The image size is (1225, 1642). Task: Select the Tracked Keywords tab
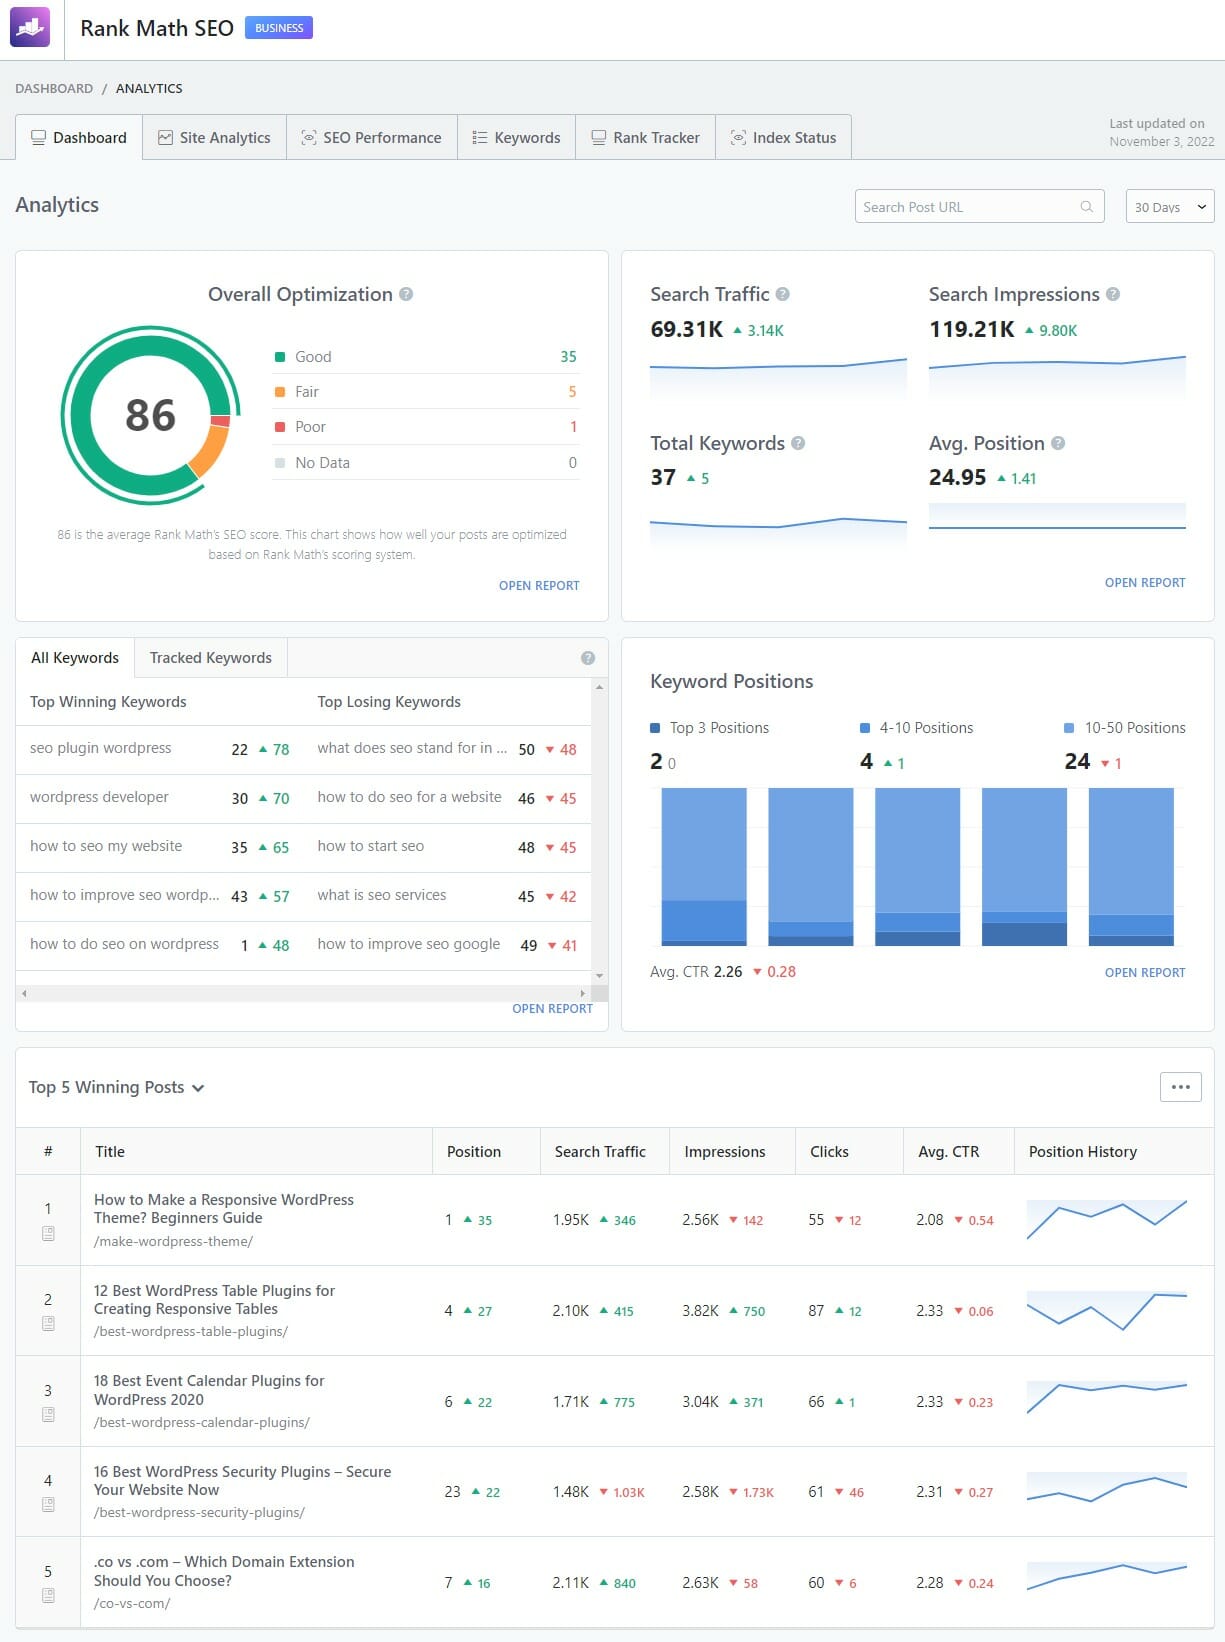[x=211, y=658]
